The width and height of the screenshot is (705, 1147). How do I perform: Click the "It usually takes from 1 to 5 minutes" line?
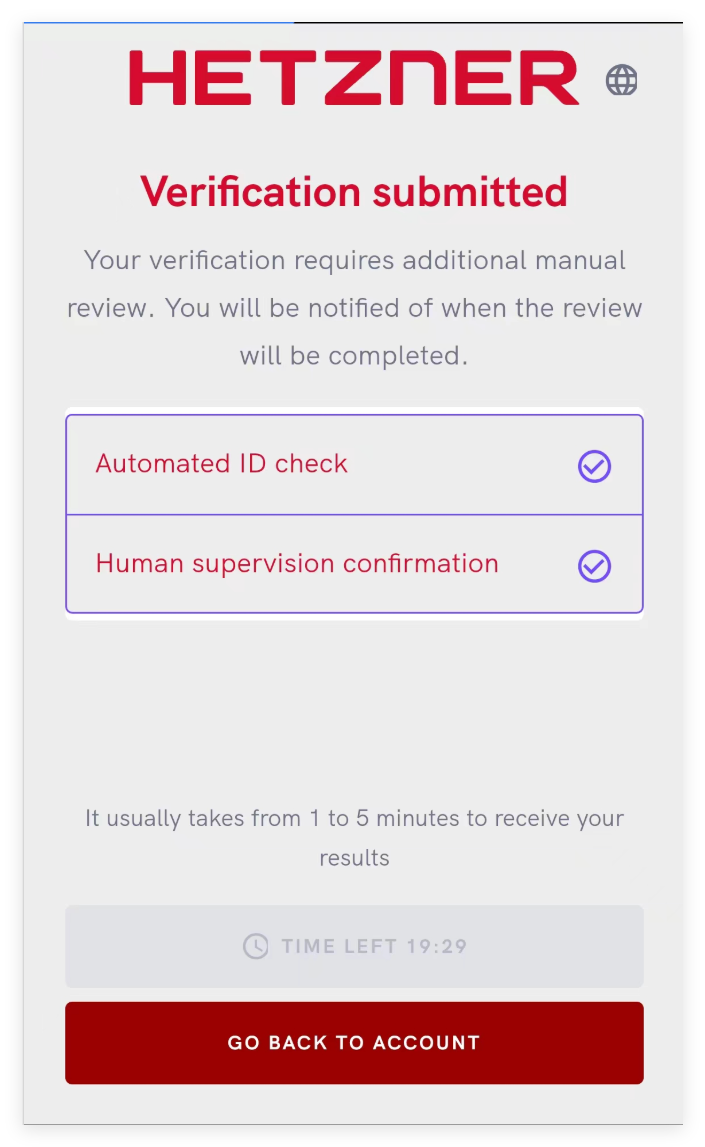point(354,819)
